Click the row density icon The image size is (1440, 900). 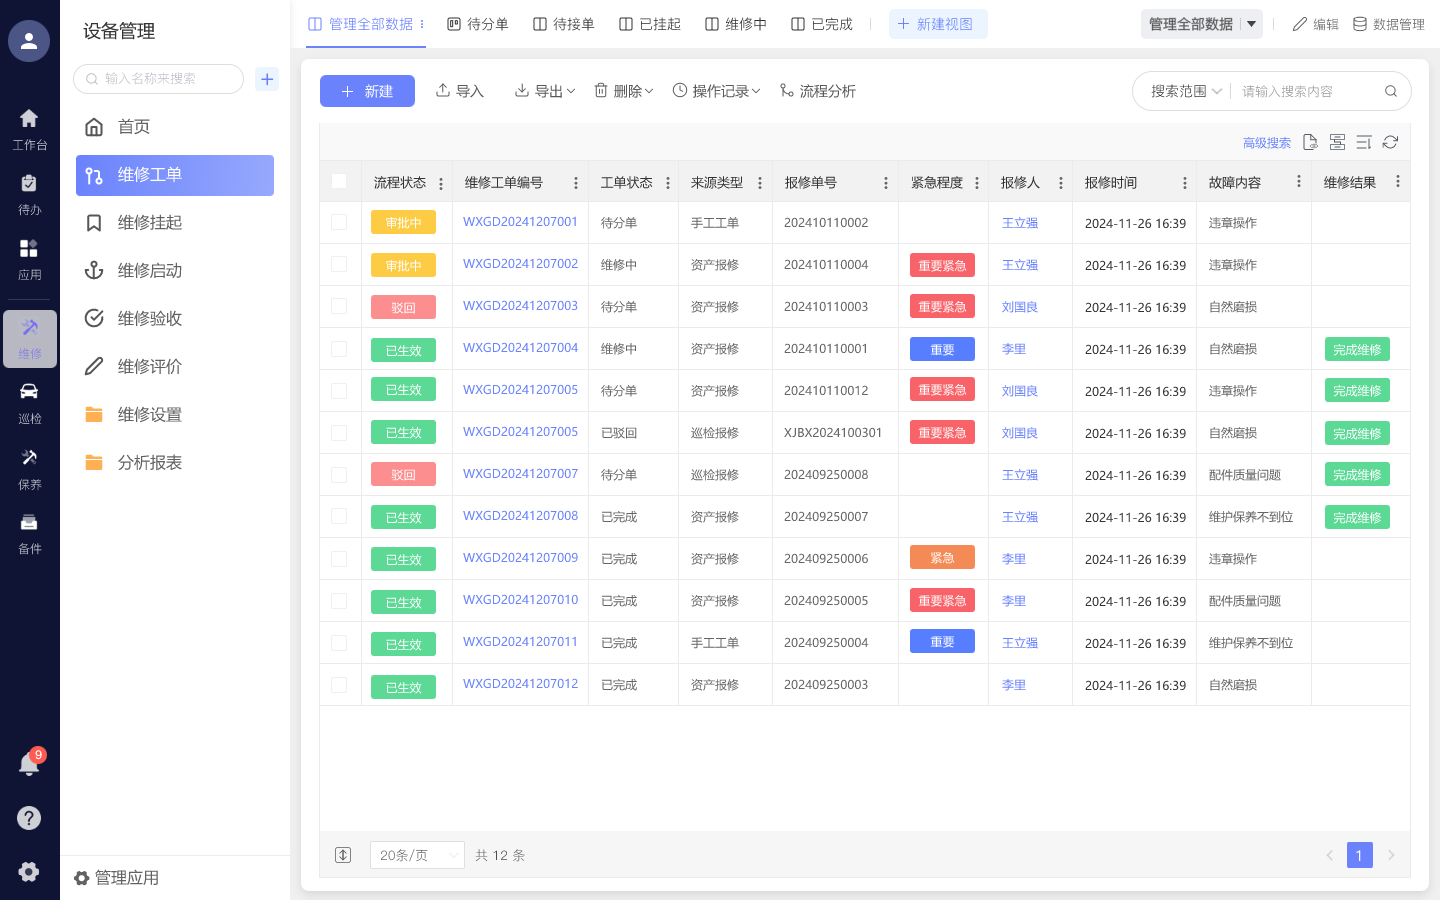1364,142
